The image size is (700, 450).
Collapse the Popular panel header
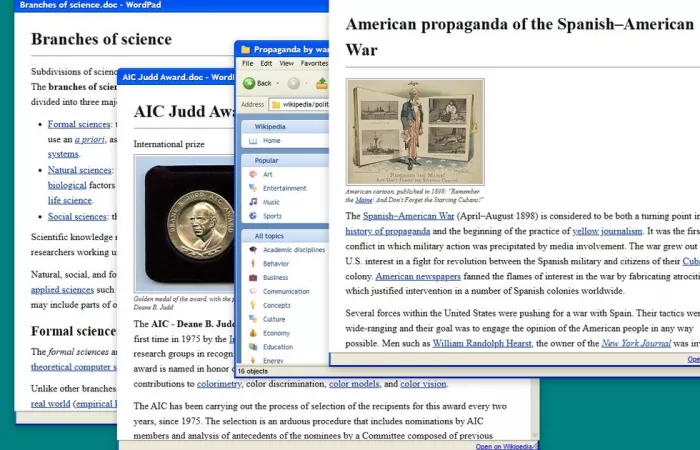(285, 160)
